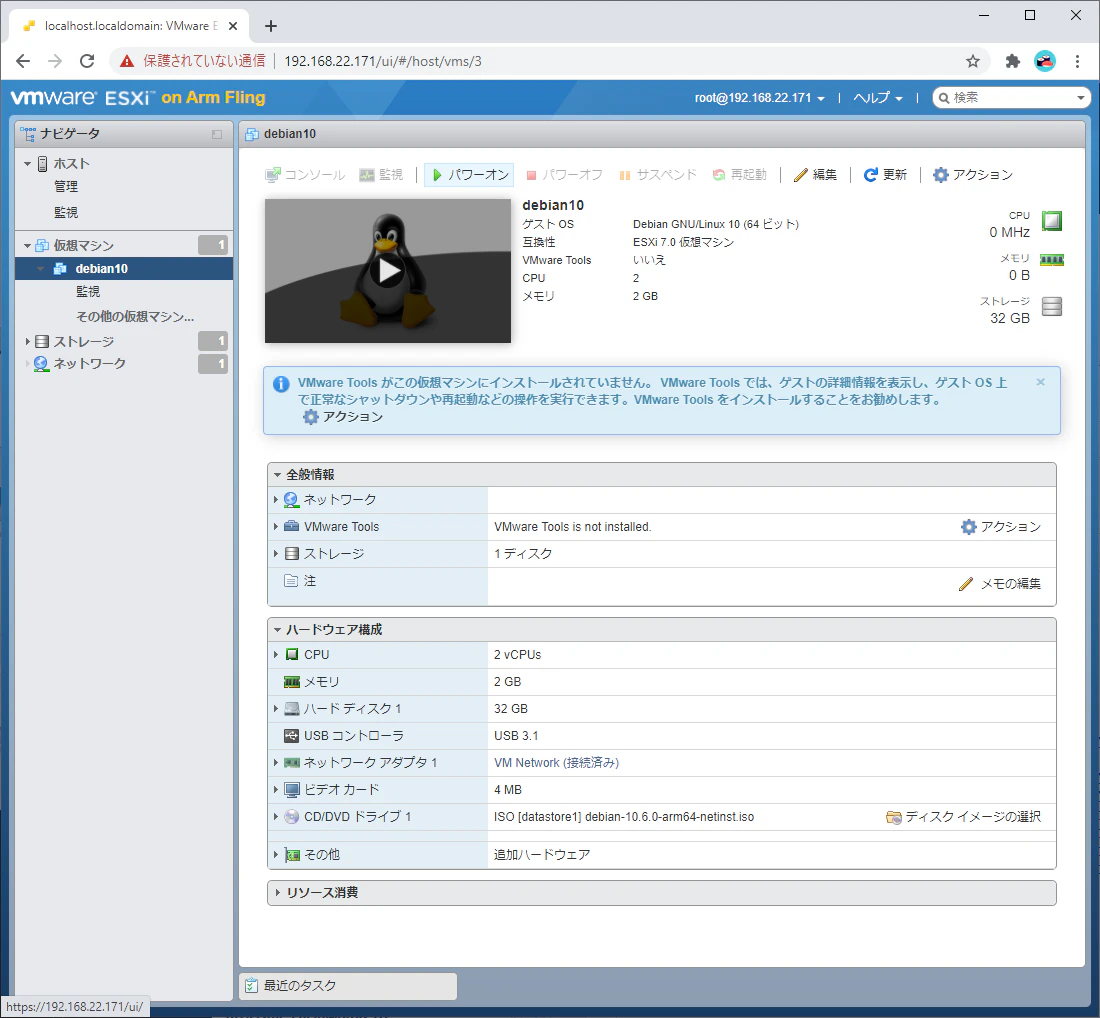Play the debian10 console thumbnail
The image size is (1100, 1018).
coord(388,271)
